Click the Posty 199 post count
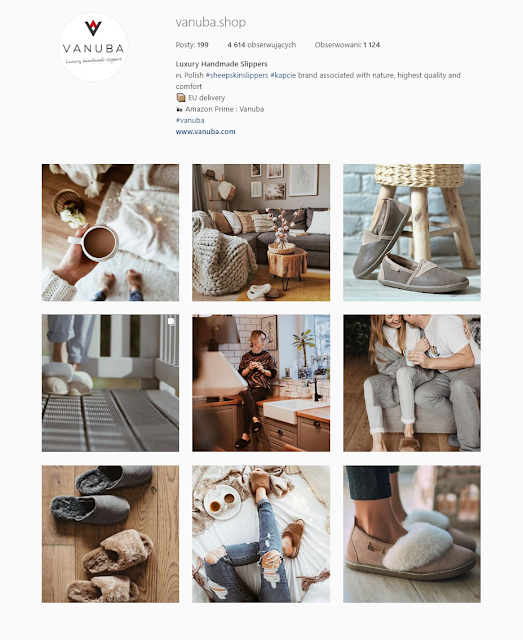This screenshot has height=640, width=523. (192, 45)
